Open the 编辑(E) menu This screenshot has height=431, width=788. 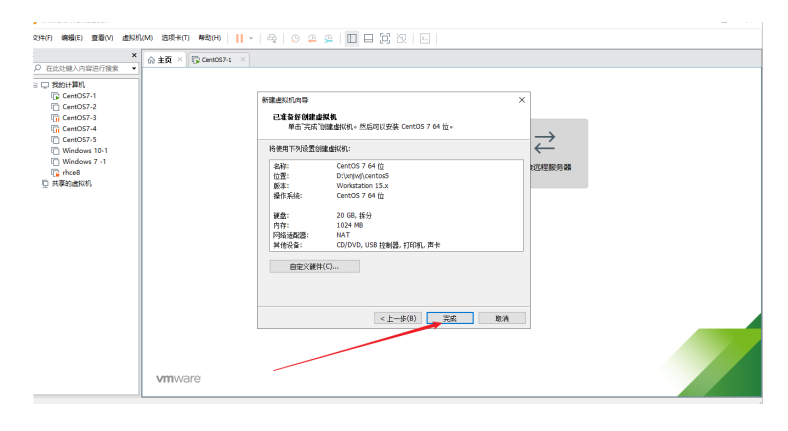point(72,38)
